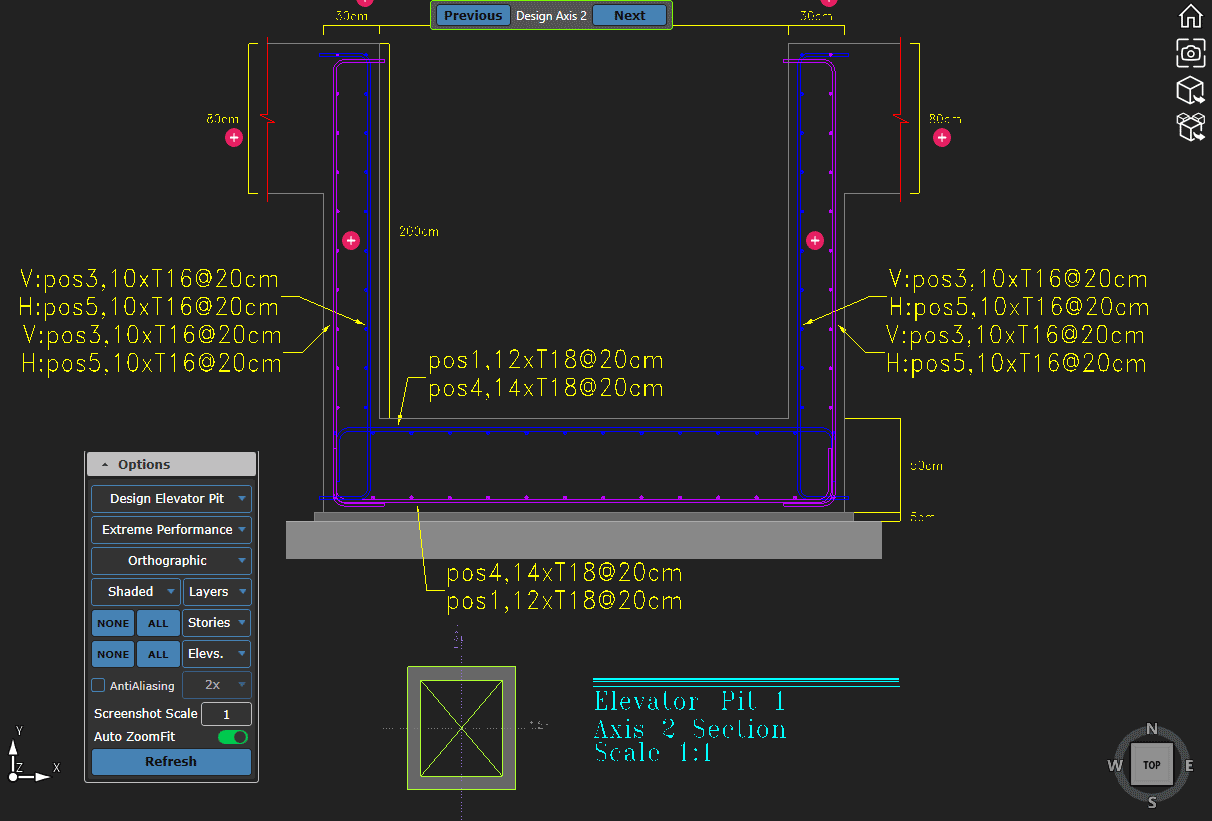Viewport: 1212px width, 821px height.
Task: Expand the Orthographic projection dropdown
Action: point(171,560)
